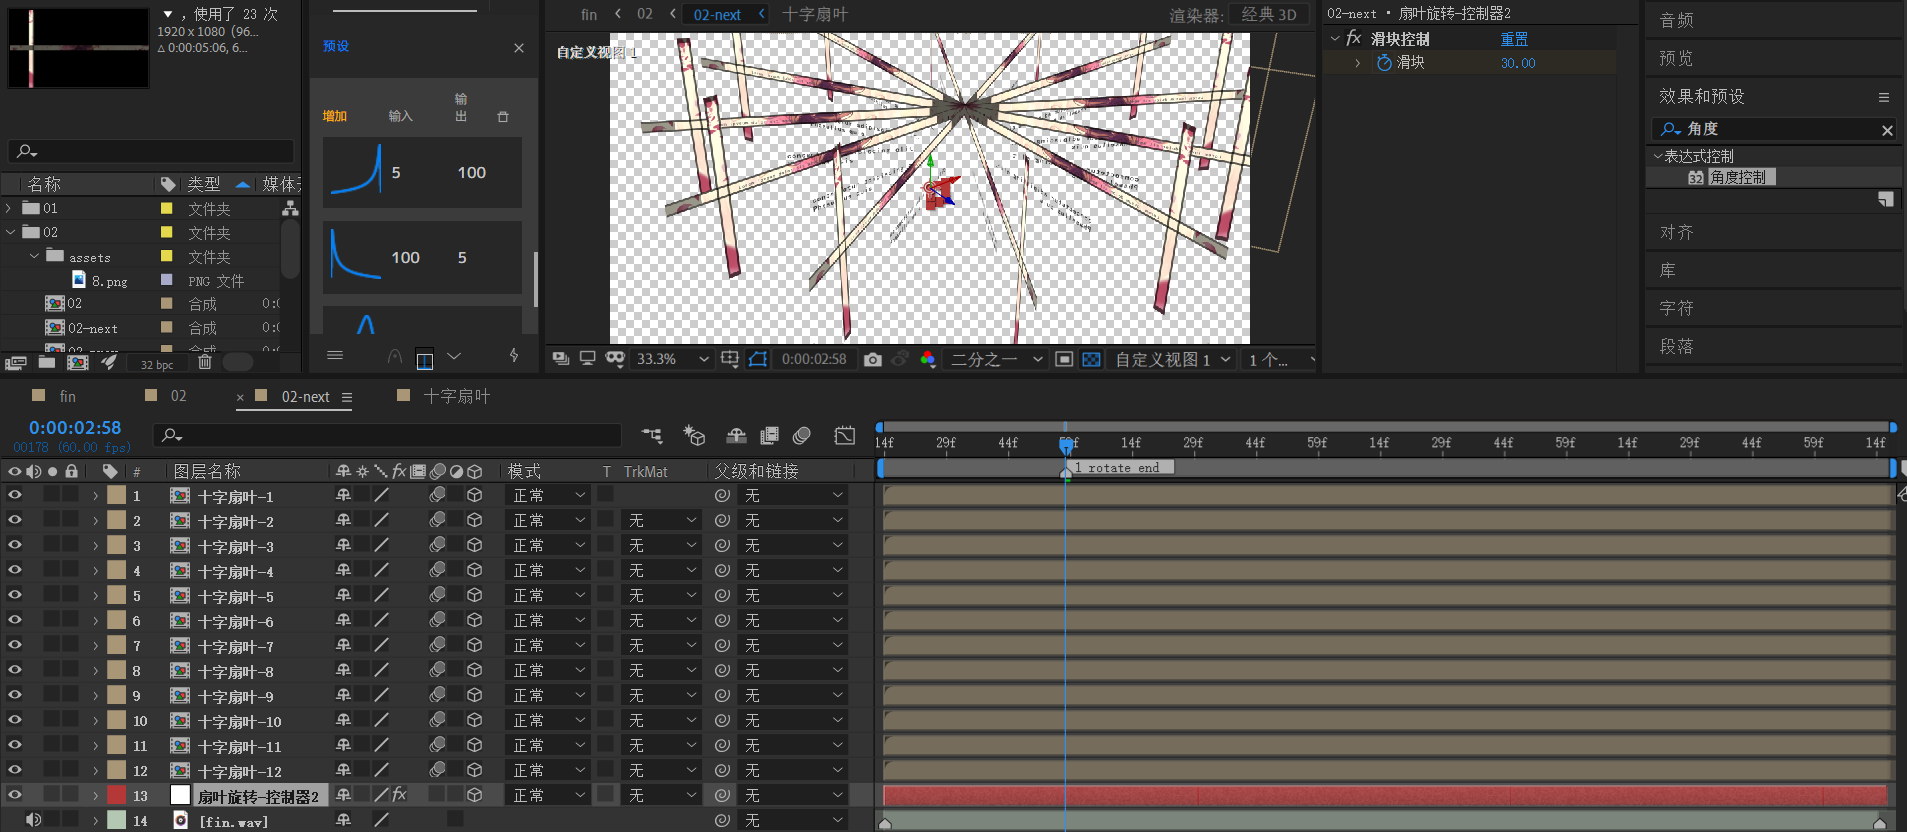The image size is (1907, 832).
Task: Toggle mask and shape path visibility
Action: (x=758, y=359)
